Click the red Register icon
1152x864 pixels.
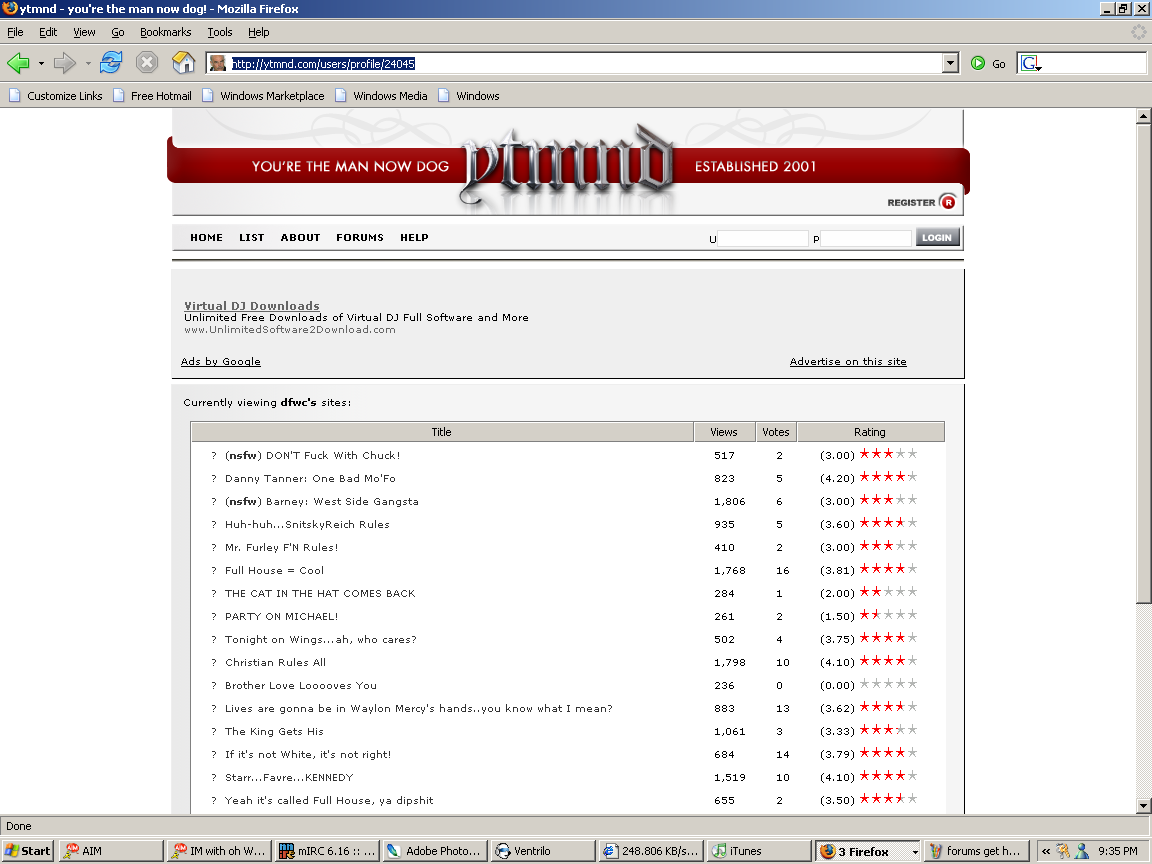947,202
